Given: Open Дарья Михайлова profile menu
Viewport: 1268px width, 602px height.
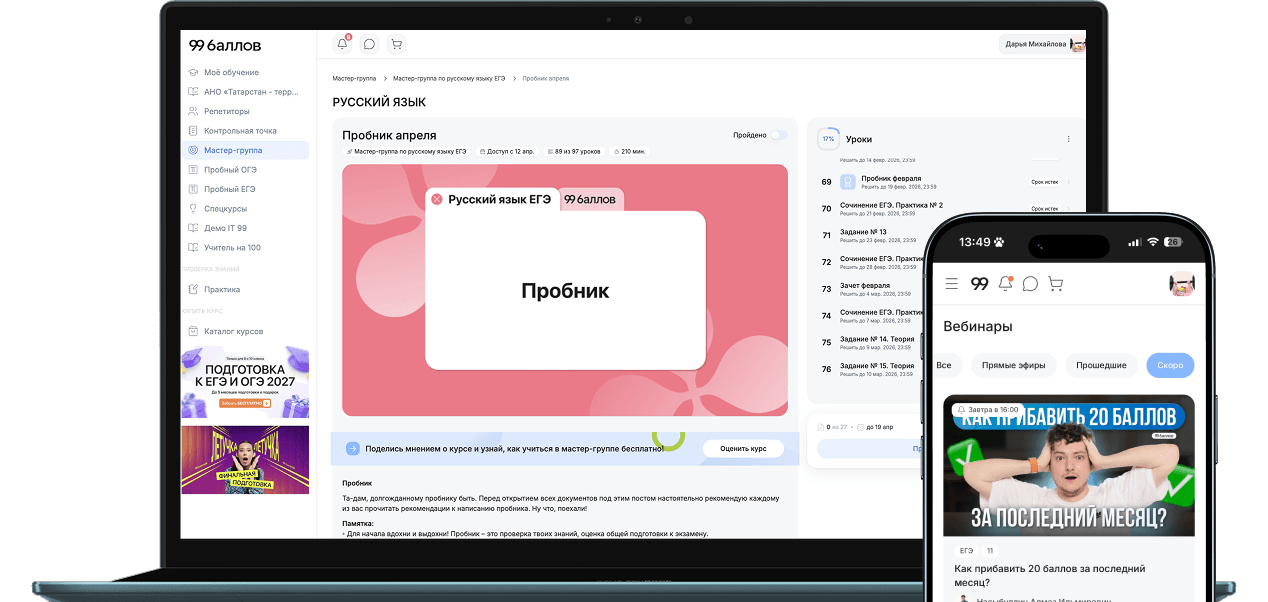Looking at the screenshot, I should [x=1041, y=44].
